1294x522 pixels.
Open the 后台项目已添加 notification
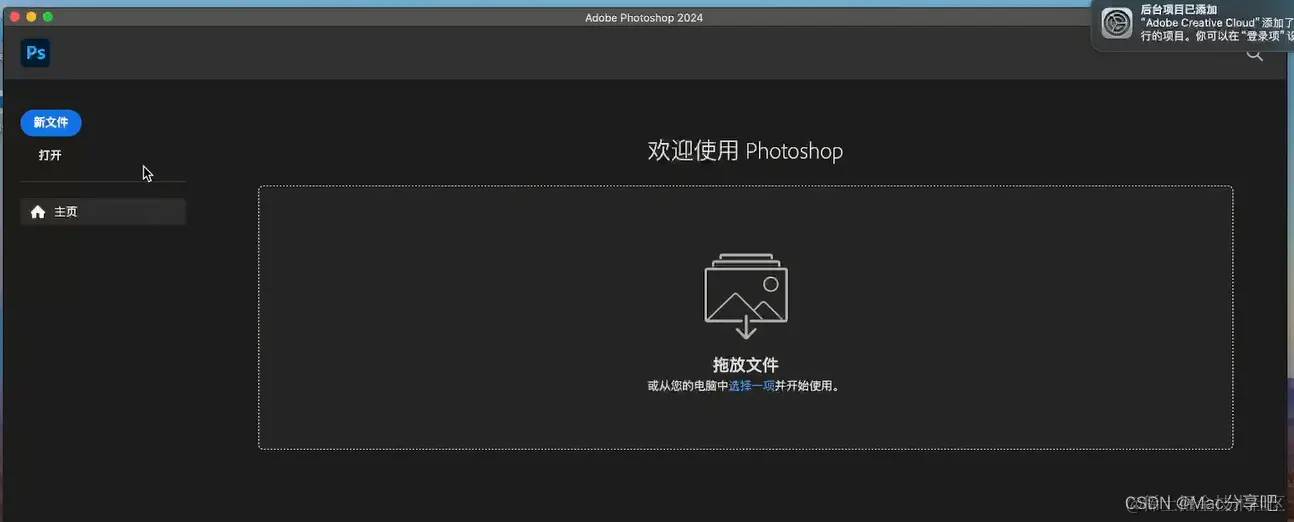pos(1193,24)
